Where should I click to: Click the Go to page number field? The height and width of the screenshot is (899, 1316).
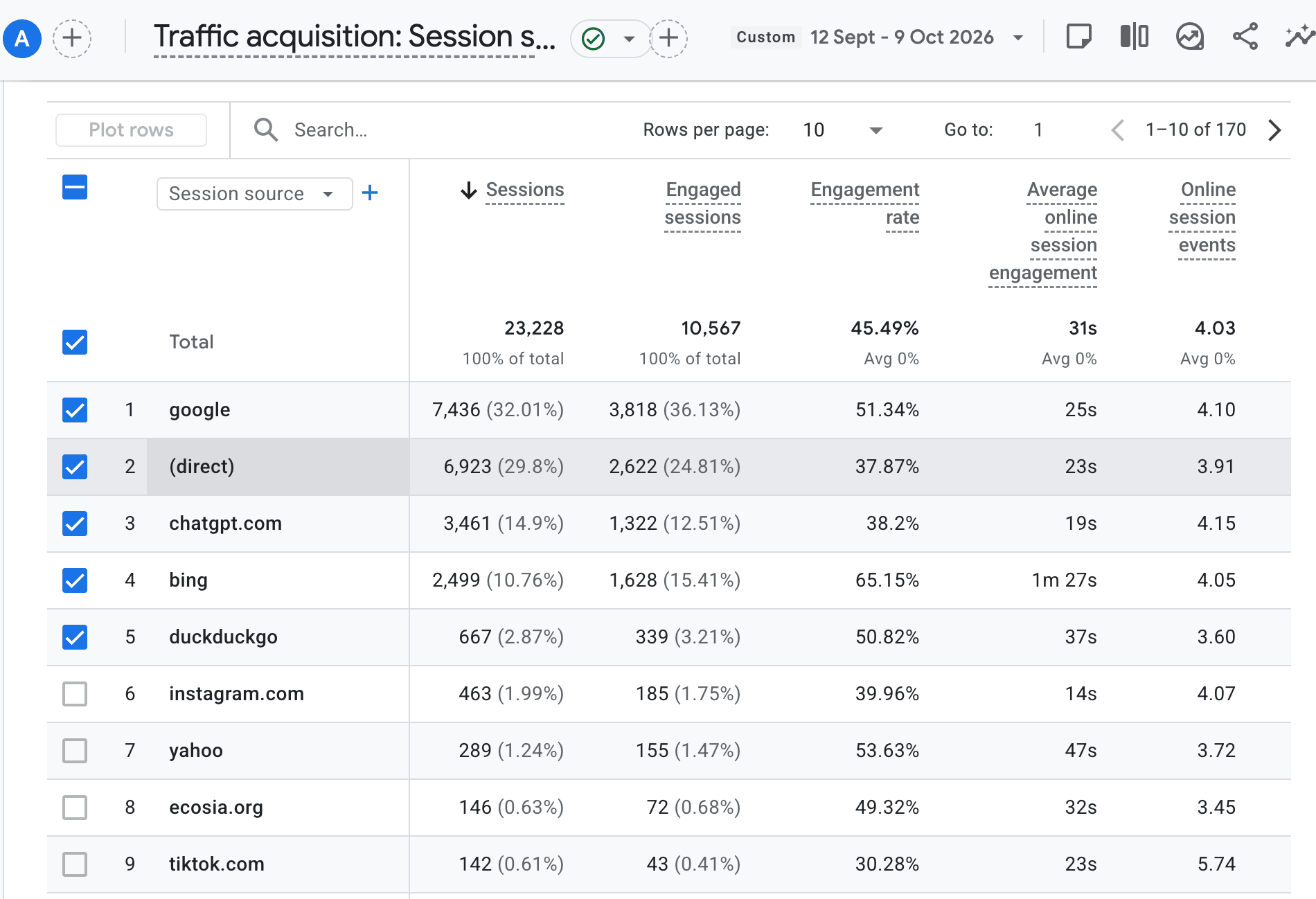pos(1039,130)
